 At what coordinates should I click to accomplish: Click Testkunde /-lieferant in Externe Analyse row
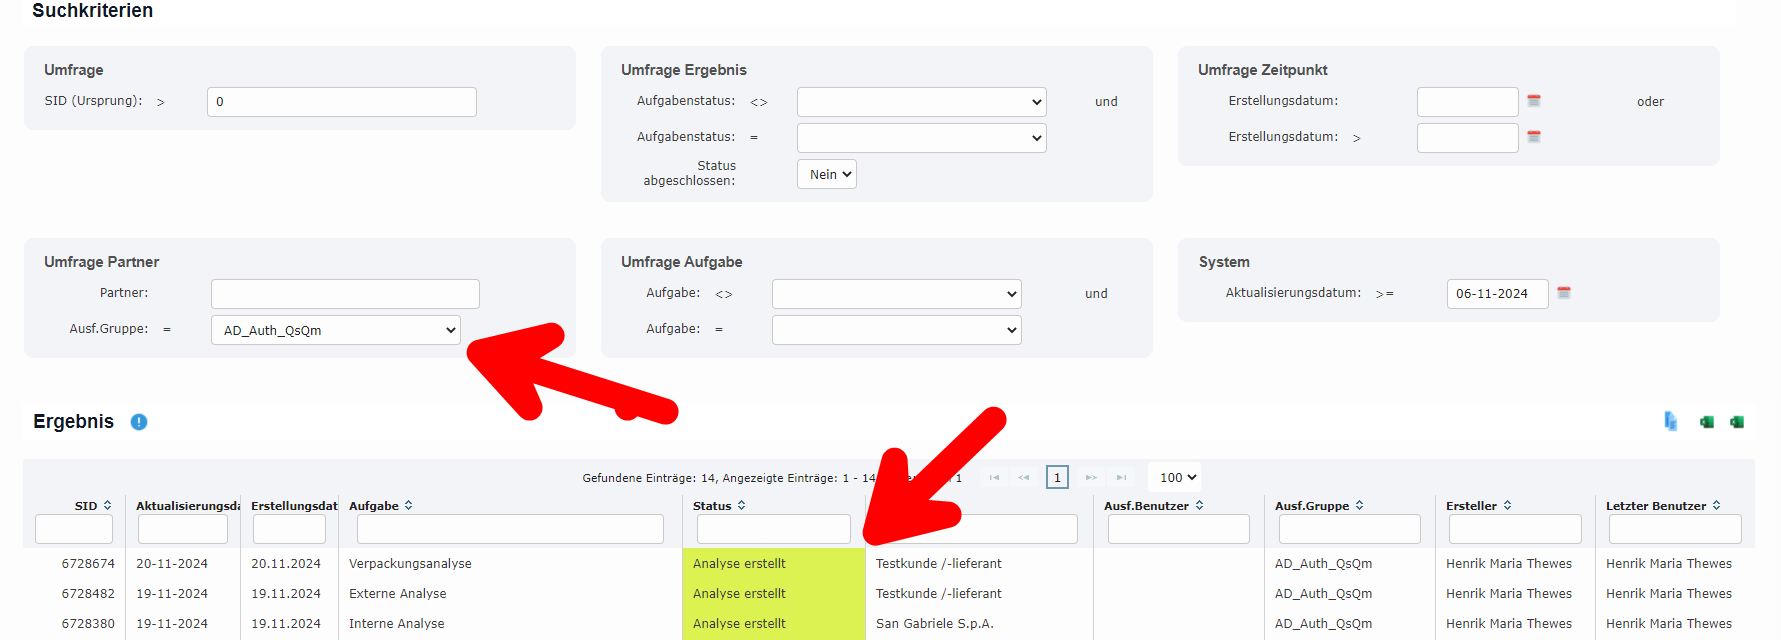tap(938, 594)
